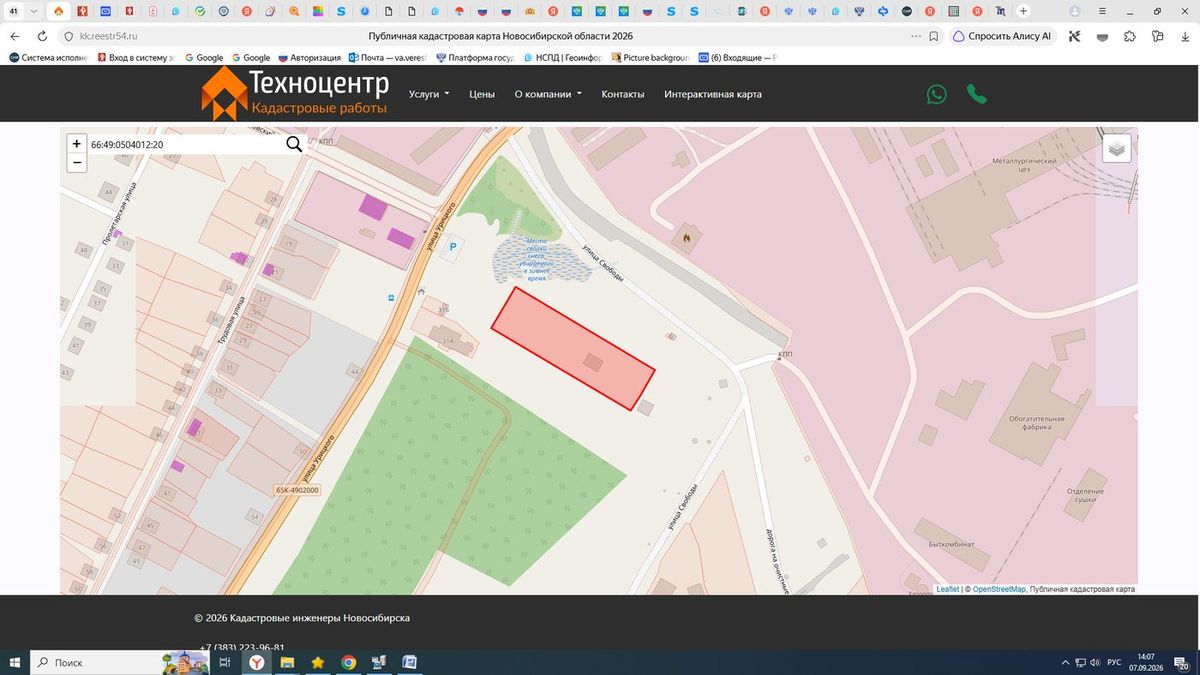Open a new browser tab
The image size is (1200, 675).
(x=1023, y=11)
